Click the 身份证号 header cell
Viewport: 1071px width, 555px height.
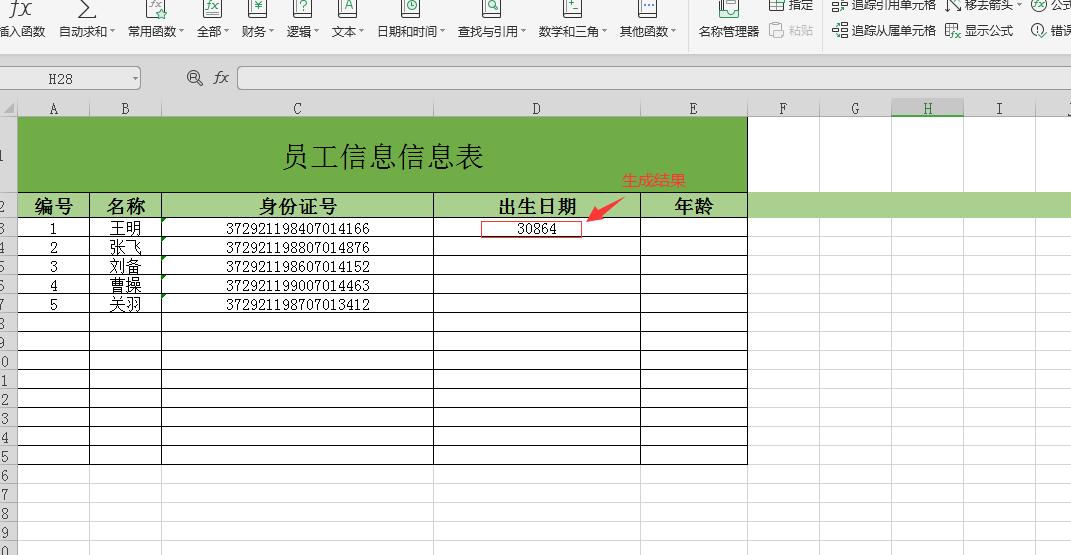tap(297, 205)
